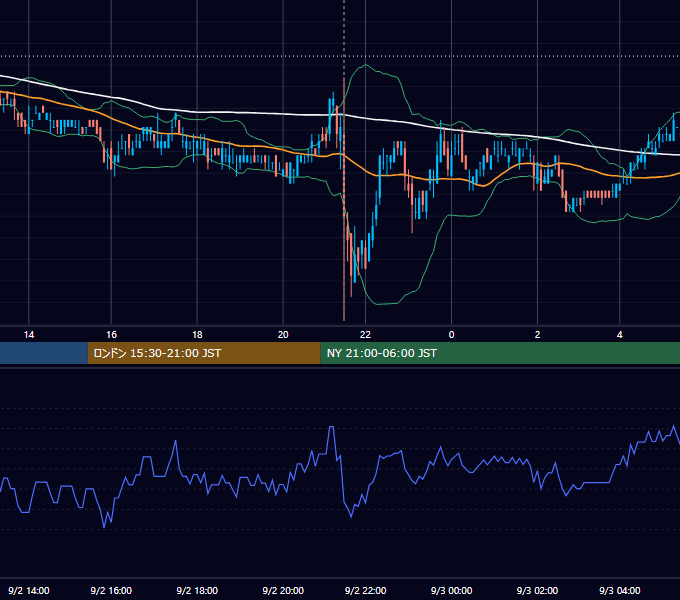Click the 9/3 00:00 label on indicator axis
Viewport: 680px width, 600px height.
(451, 590)
